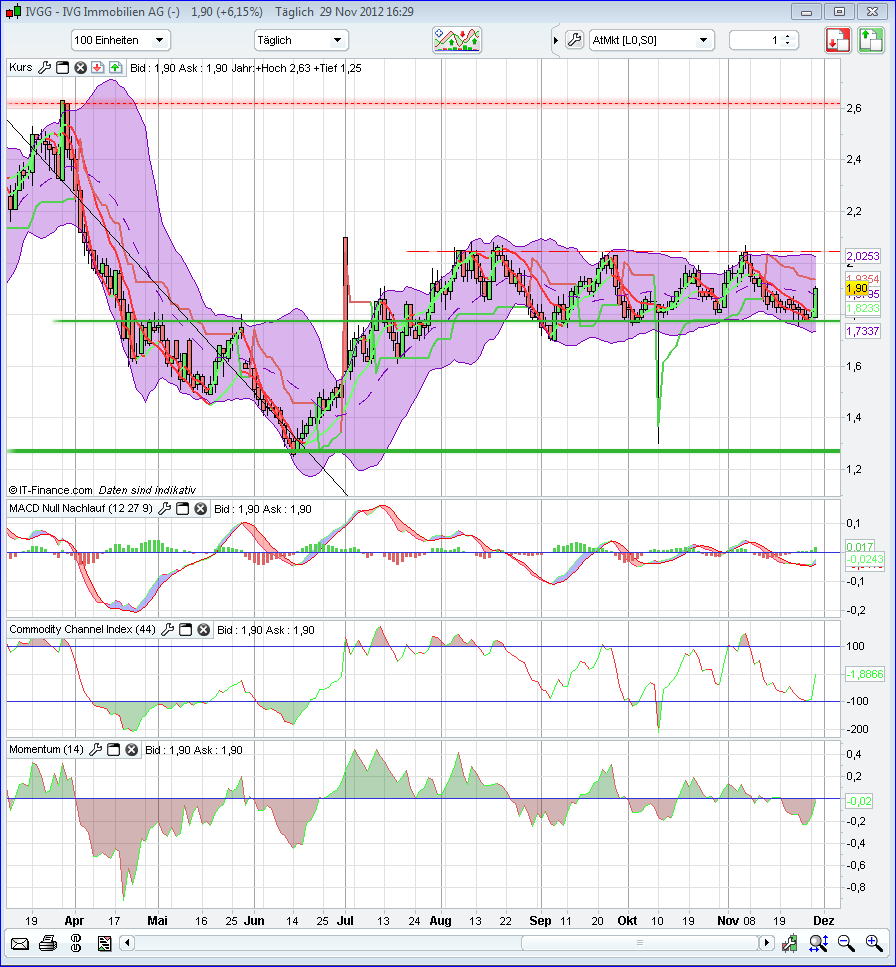This screenshot has width=896, height=967.
Task: Click the MACD settings wrench icon
Action: pos(164,509)
